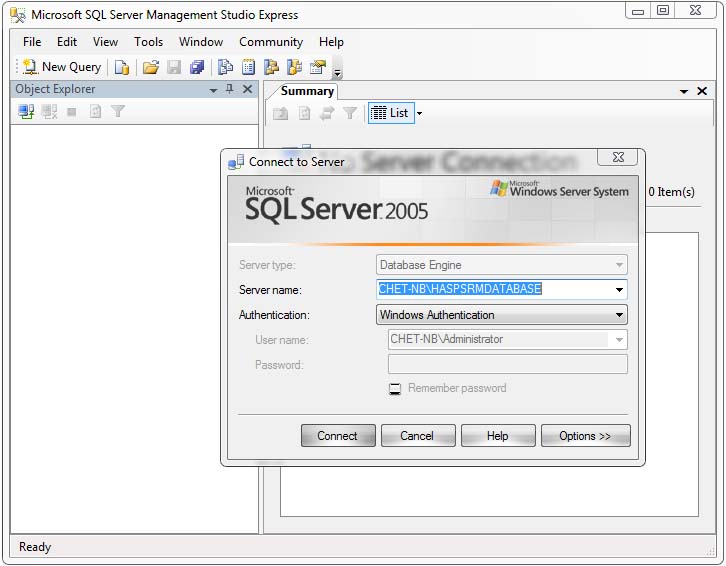Open the Community menu
The height and width of the screenshot is (566, 726).
click(x=271, y=42)
